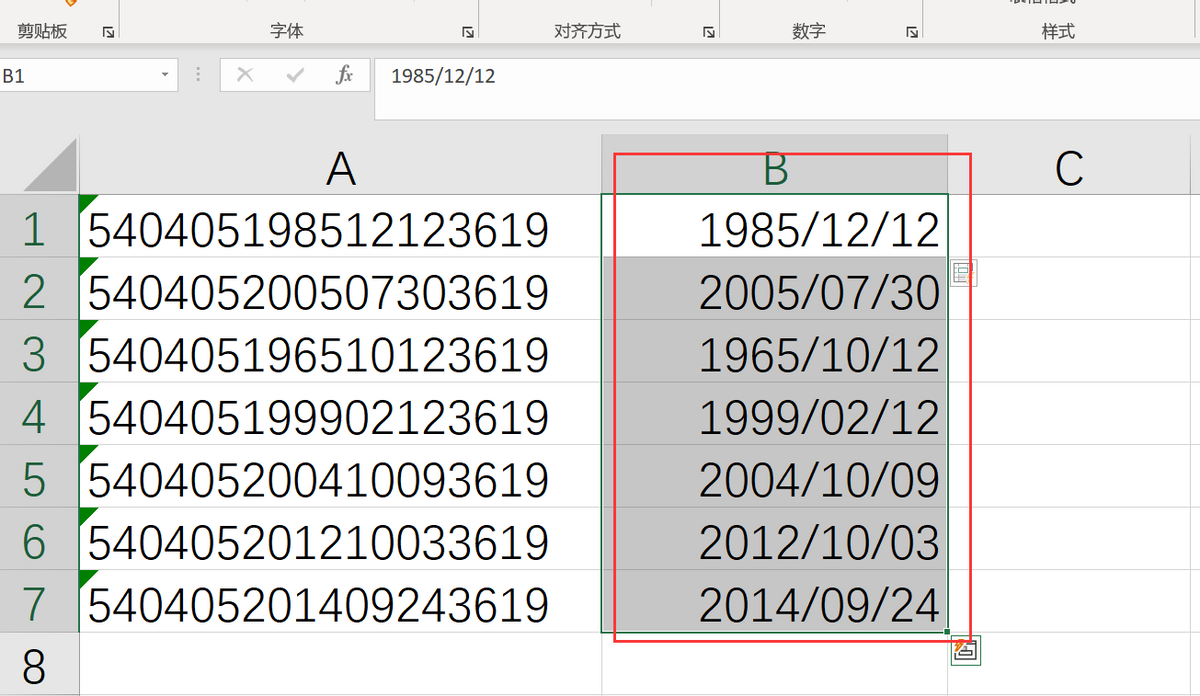1200x696 pixels.
Task: Select cell showing 2004/10/09
Action: pyautogui.click(x=775, y=476)
